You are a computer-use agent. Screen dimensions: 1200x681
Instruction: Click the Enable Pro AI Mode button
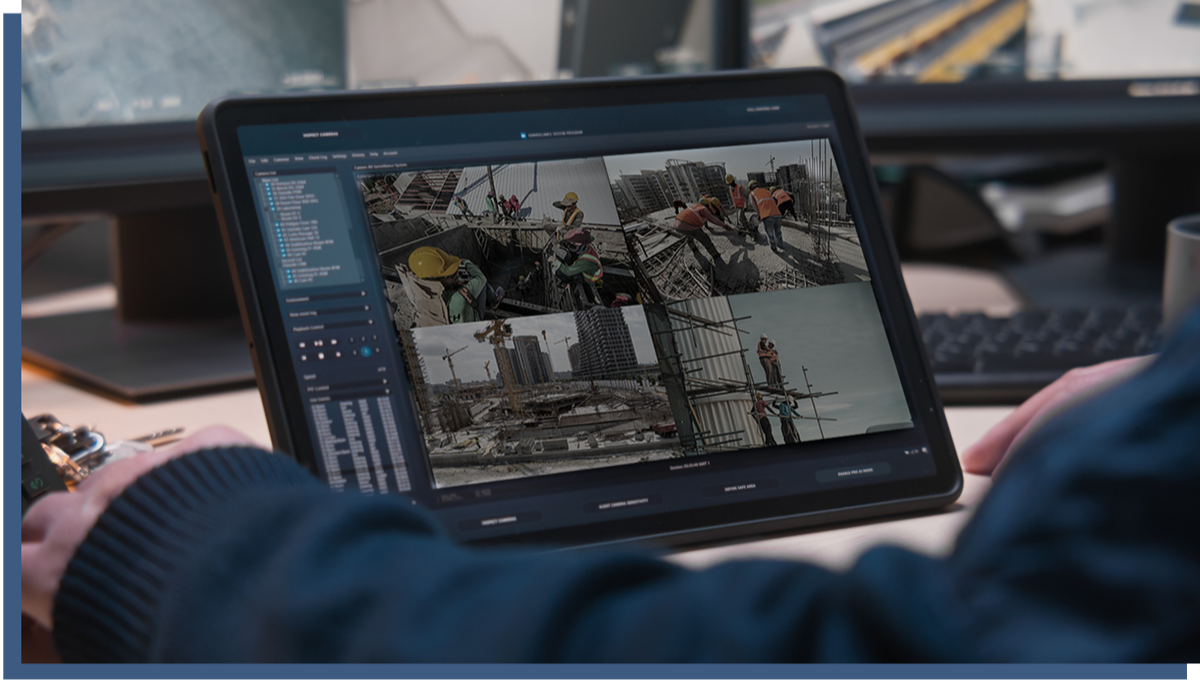point(852,471)
